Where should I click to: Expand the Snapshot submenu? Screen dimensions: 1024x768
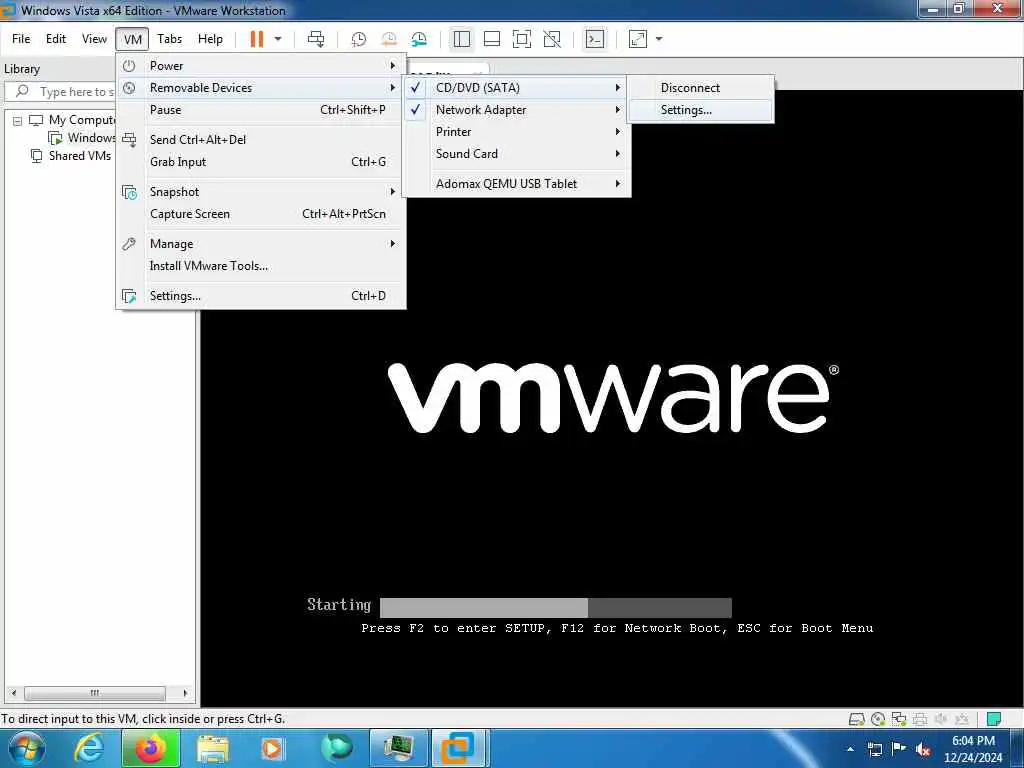point(261,192)
